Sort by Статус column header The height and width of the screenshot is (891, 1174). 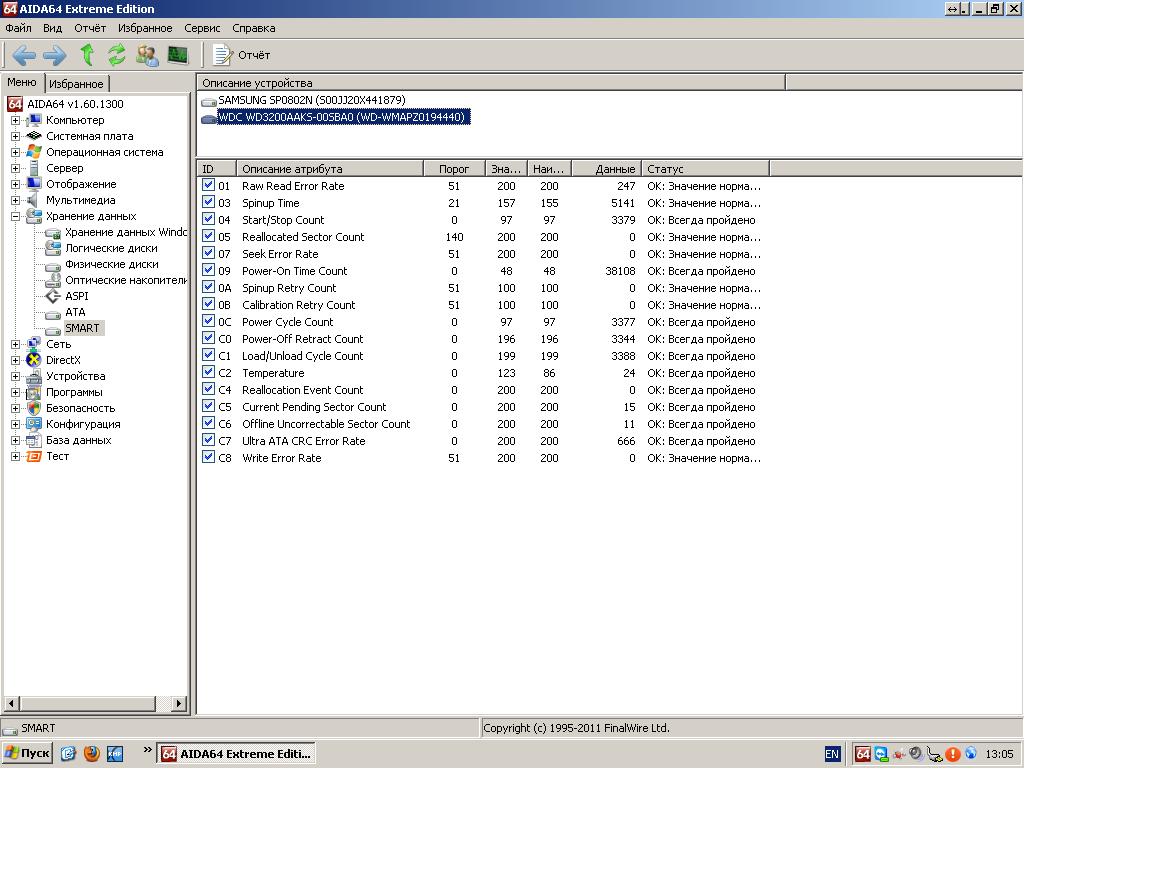[x=705, y=168]
